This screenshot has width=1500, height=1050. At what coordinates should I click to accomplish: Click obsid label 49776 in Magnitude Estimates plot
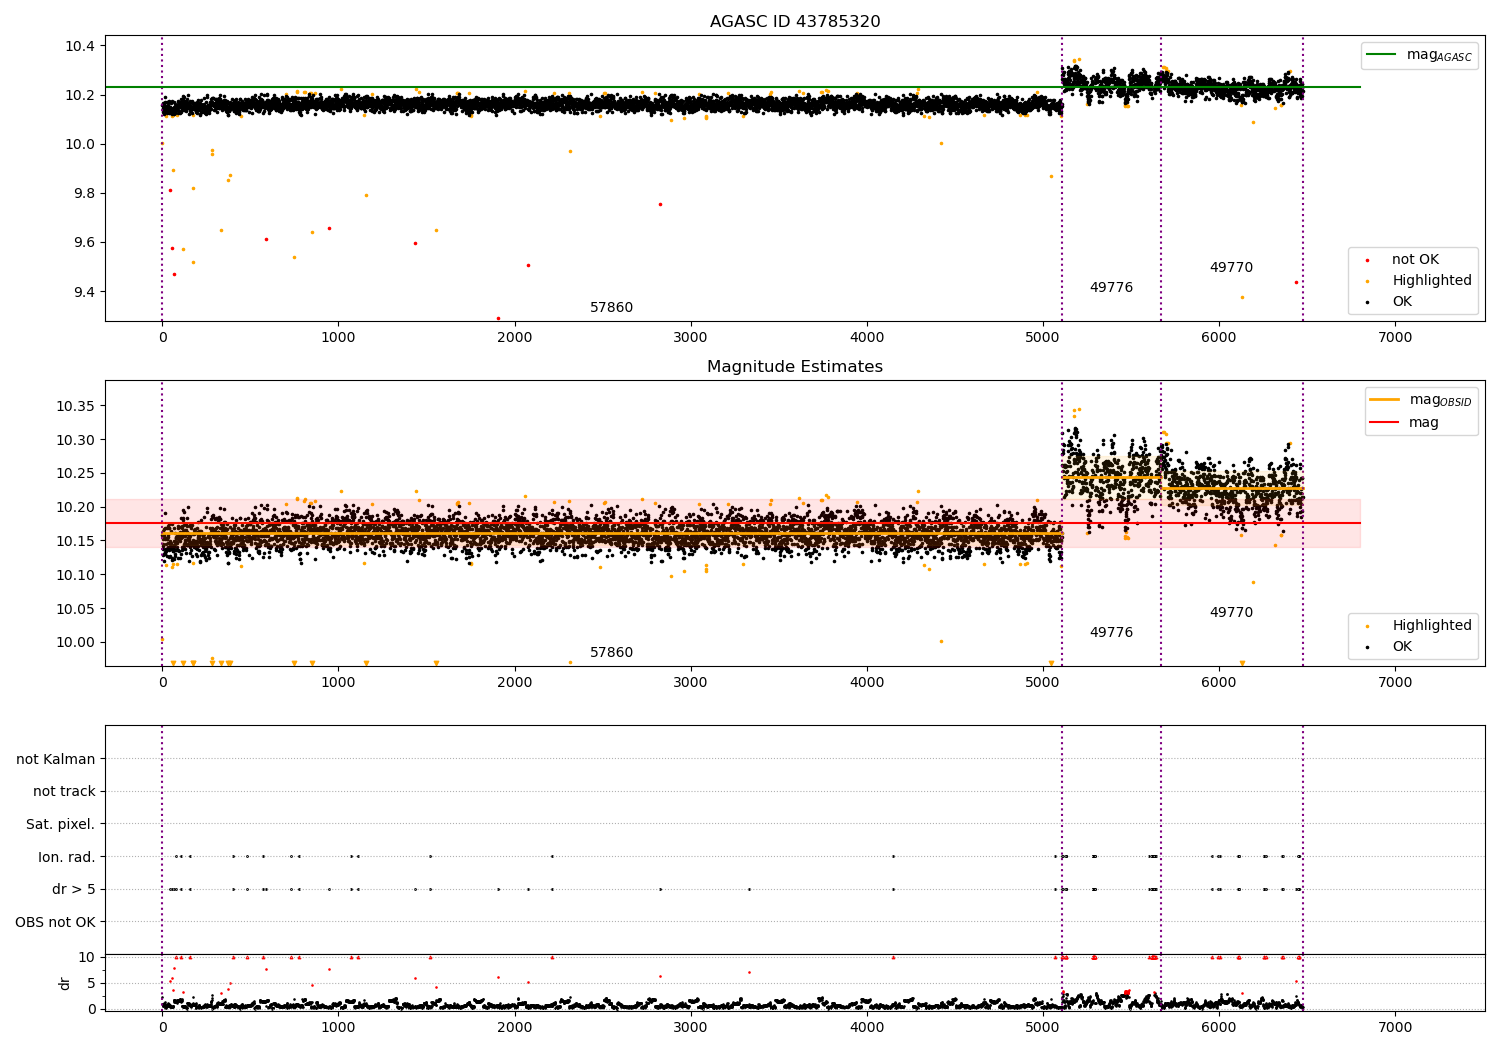tap(1111, 633)
